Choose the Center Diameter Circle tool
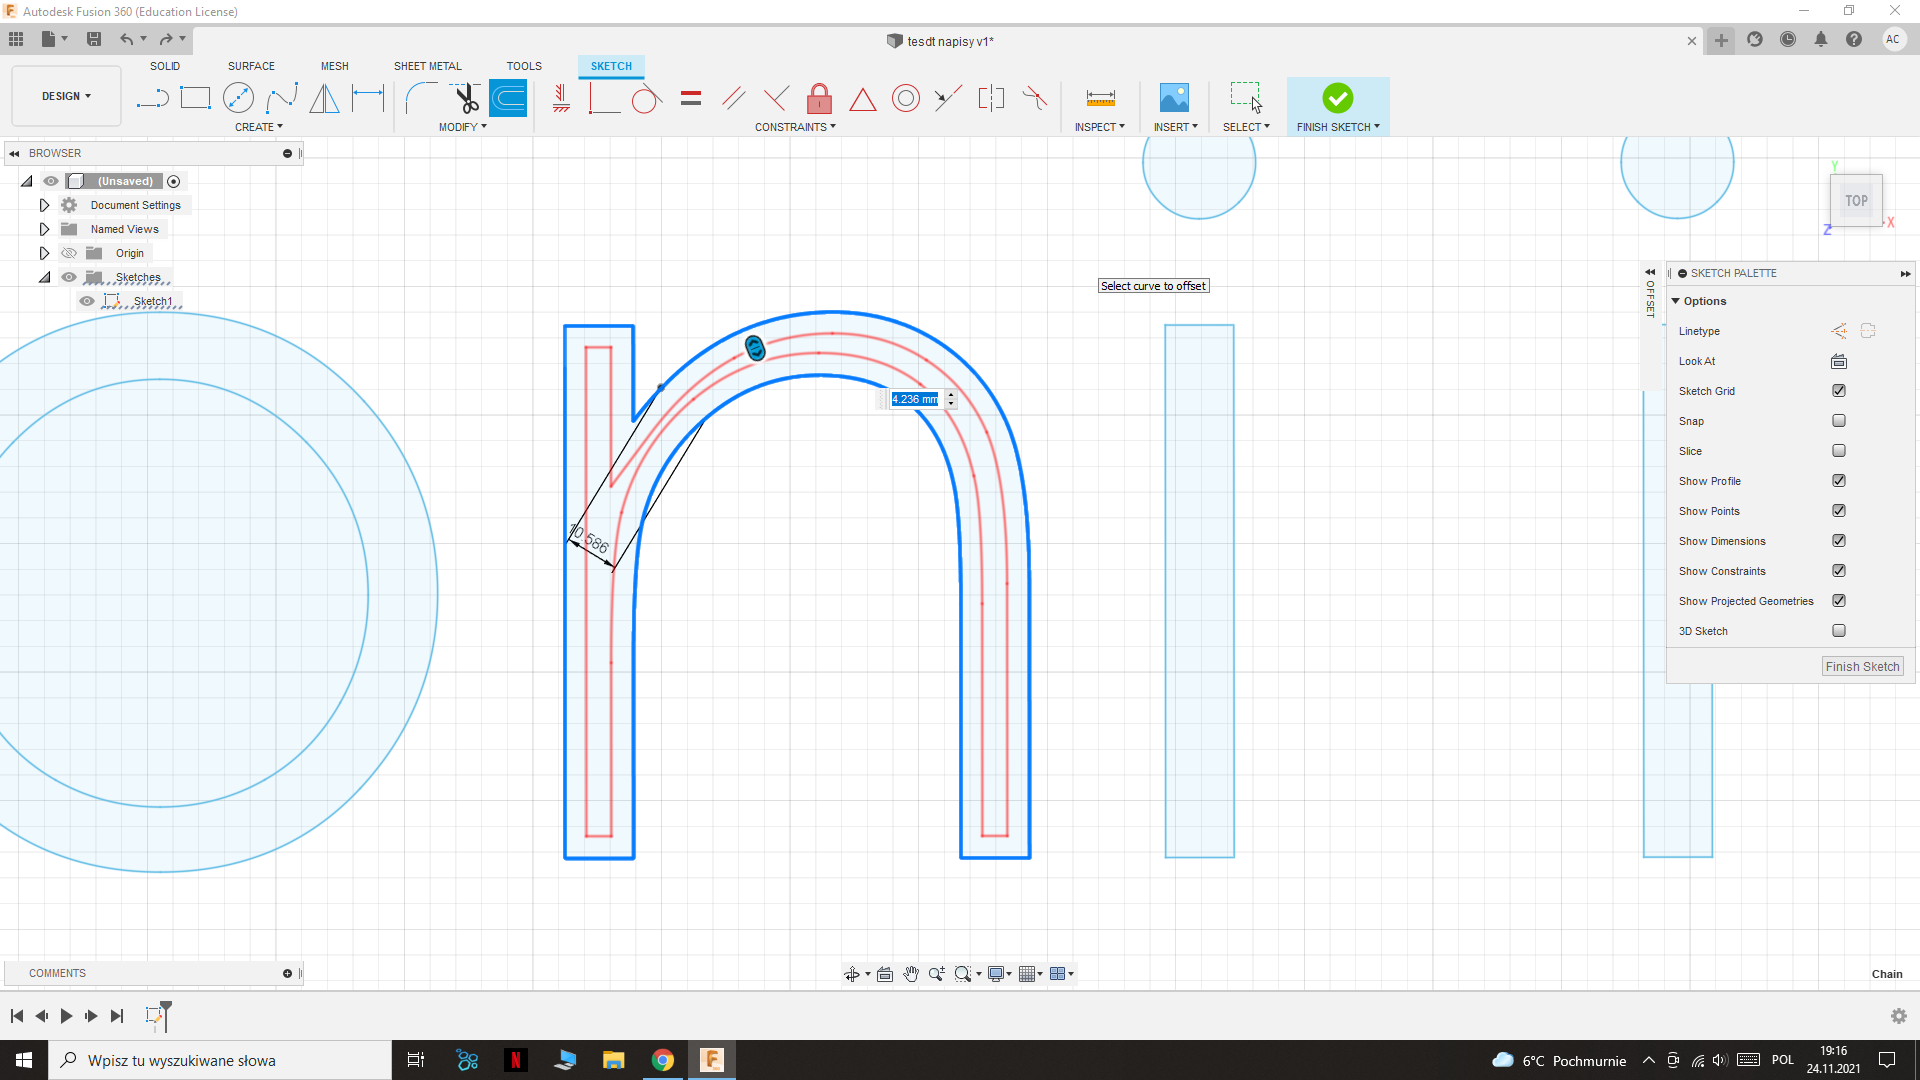This screenshot has height=1080, width=1920. 238,98
